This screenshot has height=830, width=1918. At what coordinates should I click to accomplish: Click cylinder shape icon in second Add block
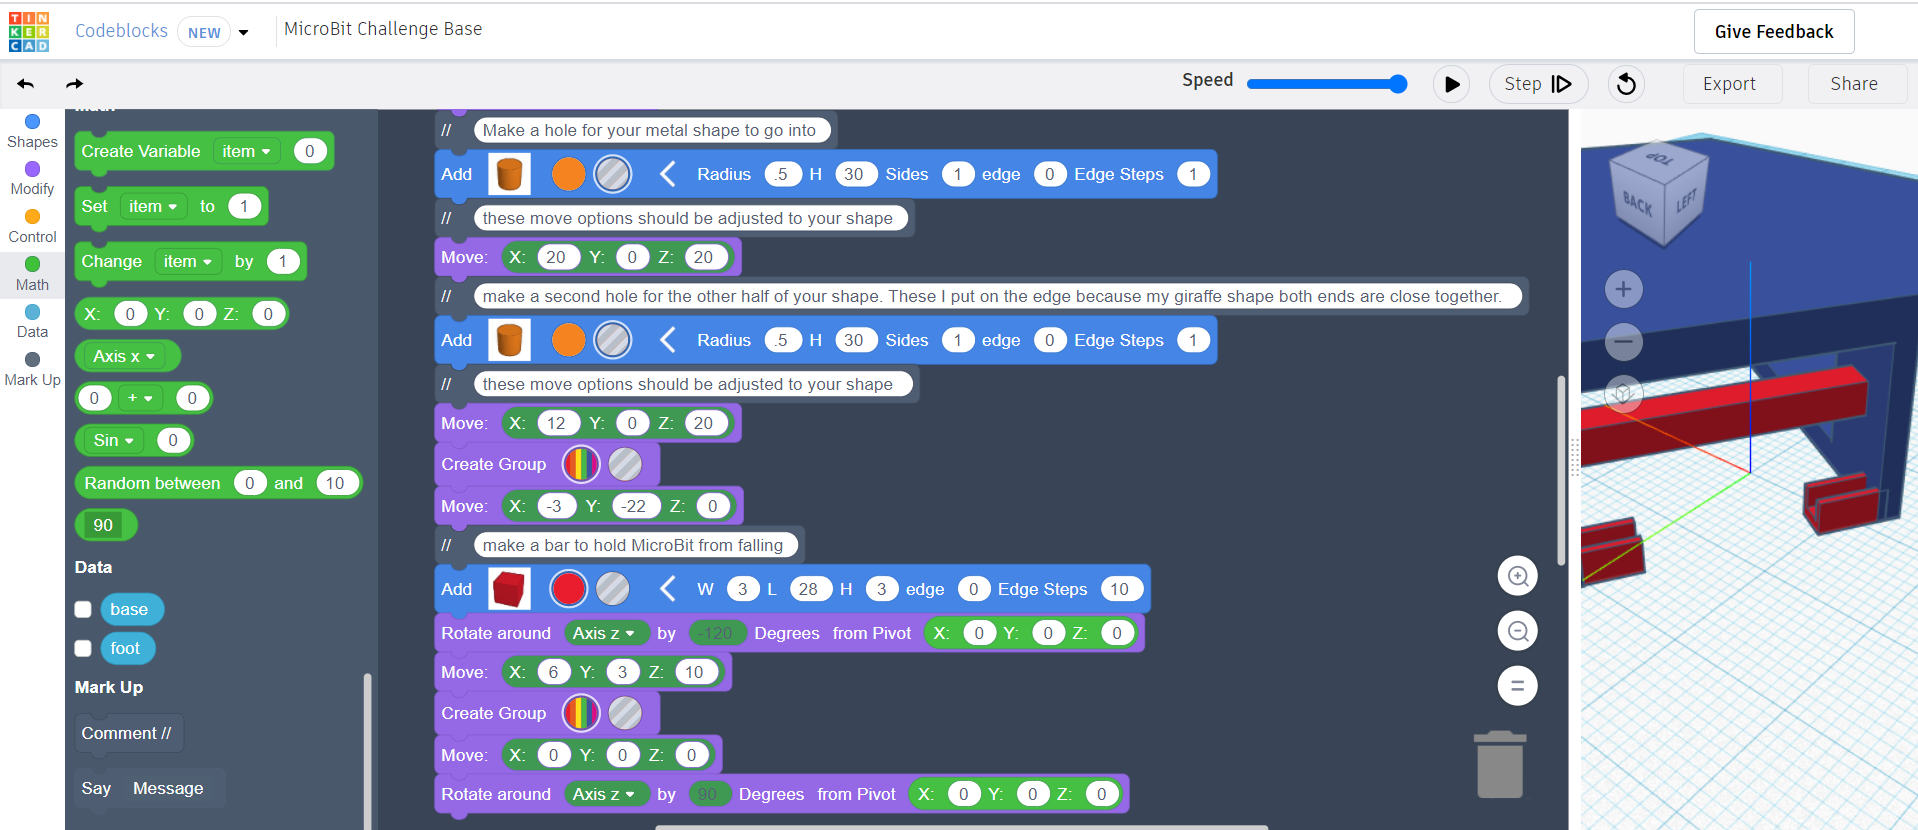click(509, 340)
